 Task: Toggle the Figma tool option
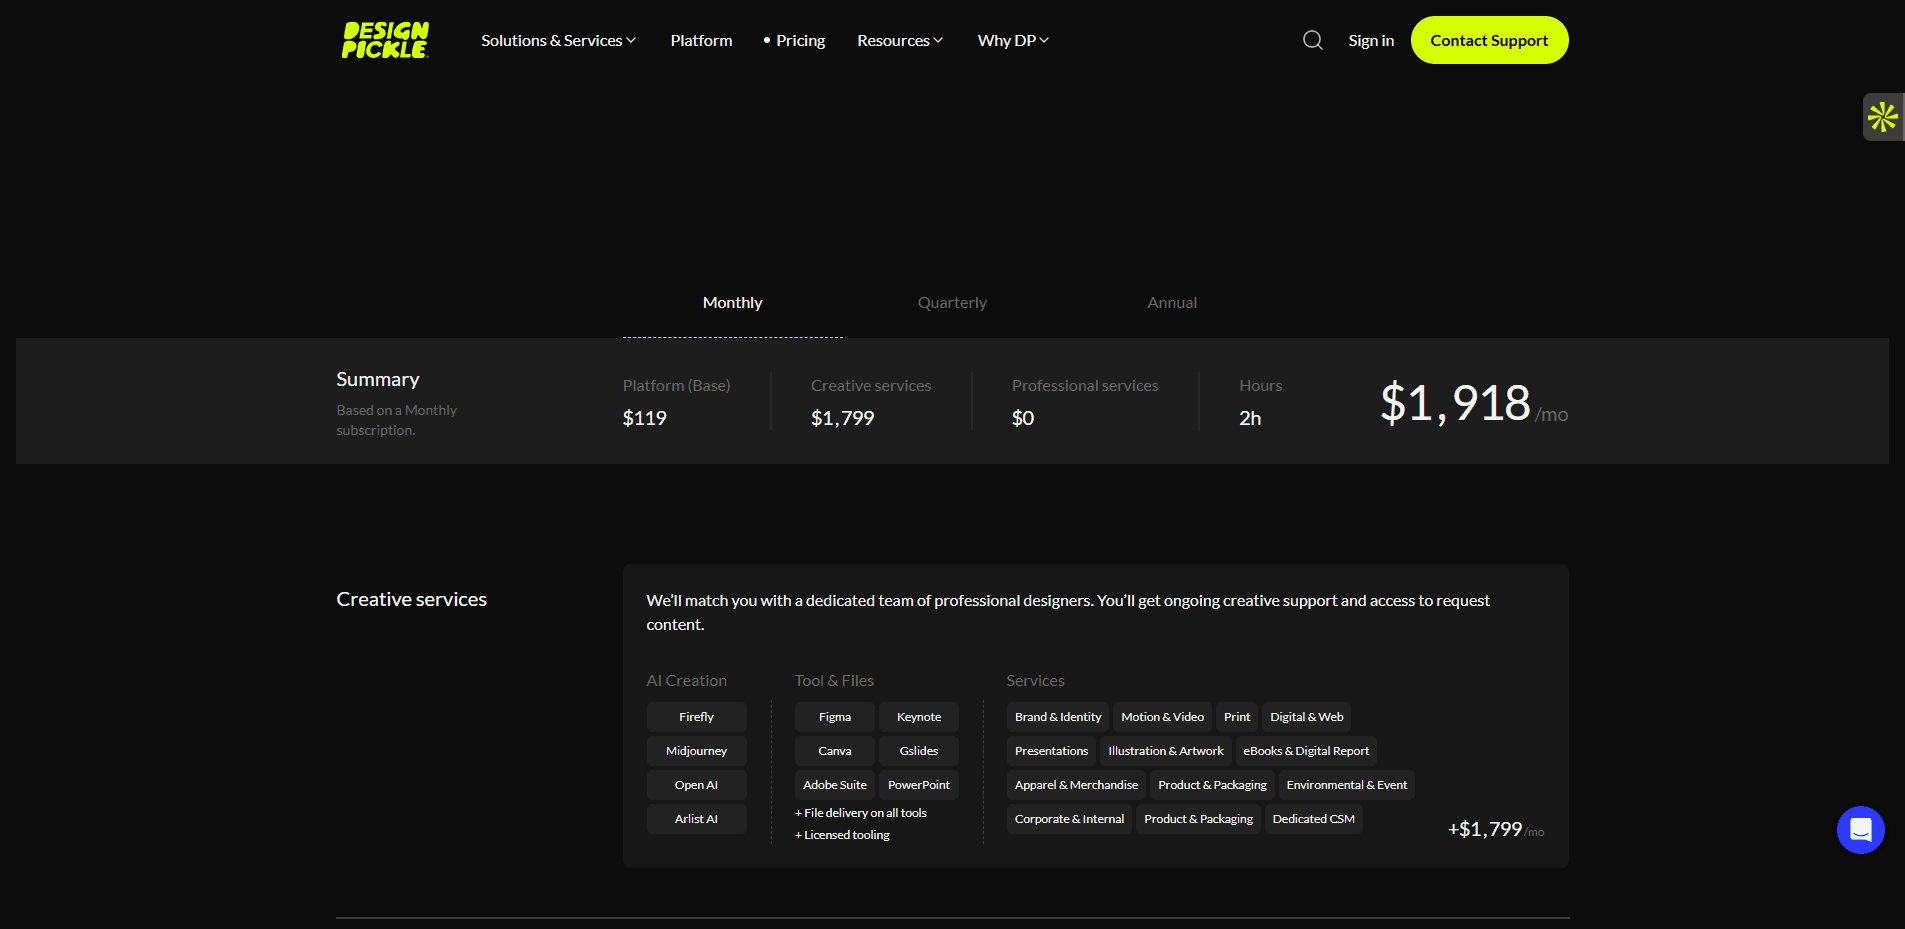click(x=834, y=716)
